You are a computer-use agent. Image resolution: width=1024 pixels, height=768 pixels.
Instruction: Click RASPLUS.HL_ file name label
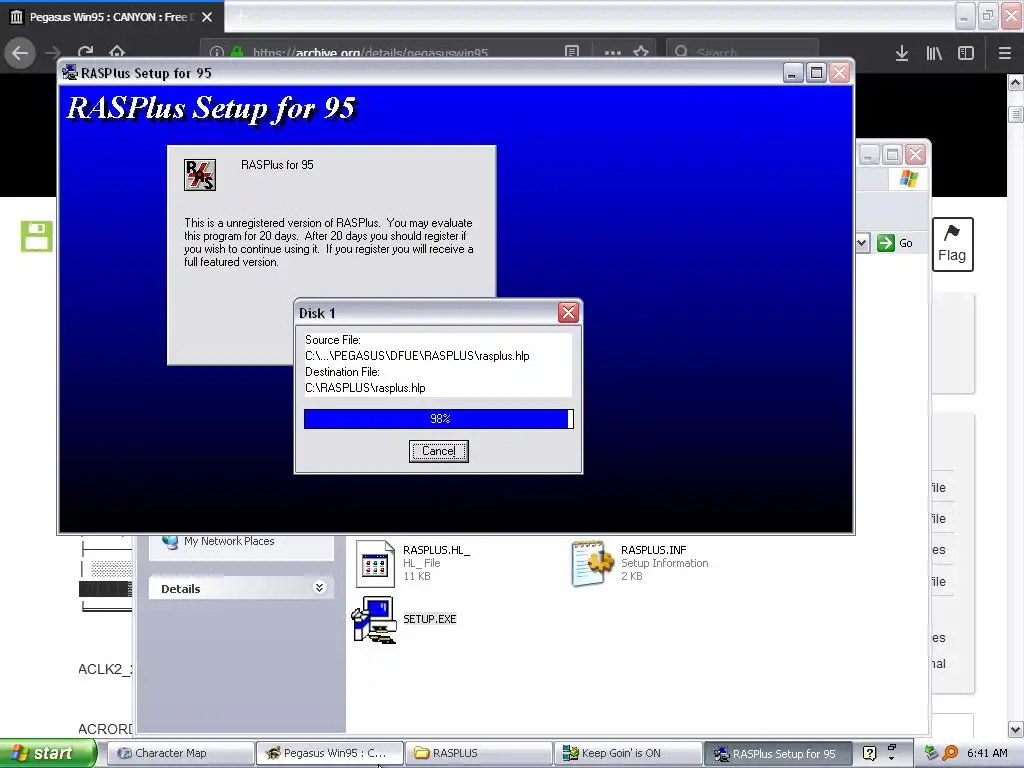436,550
